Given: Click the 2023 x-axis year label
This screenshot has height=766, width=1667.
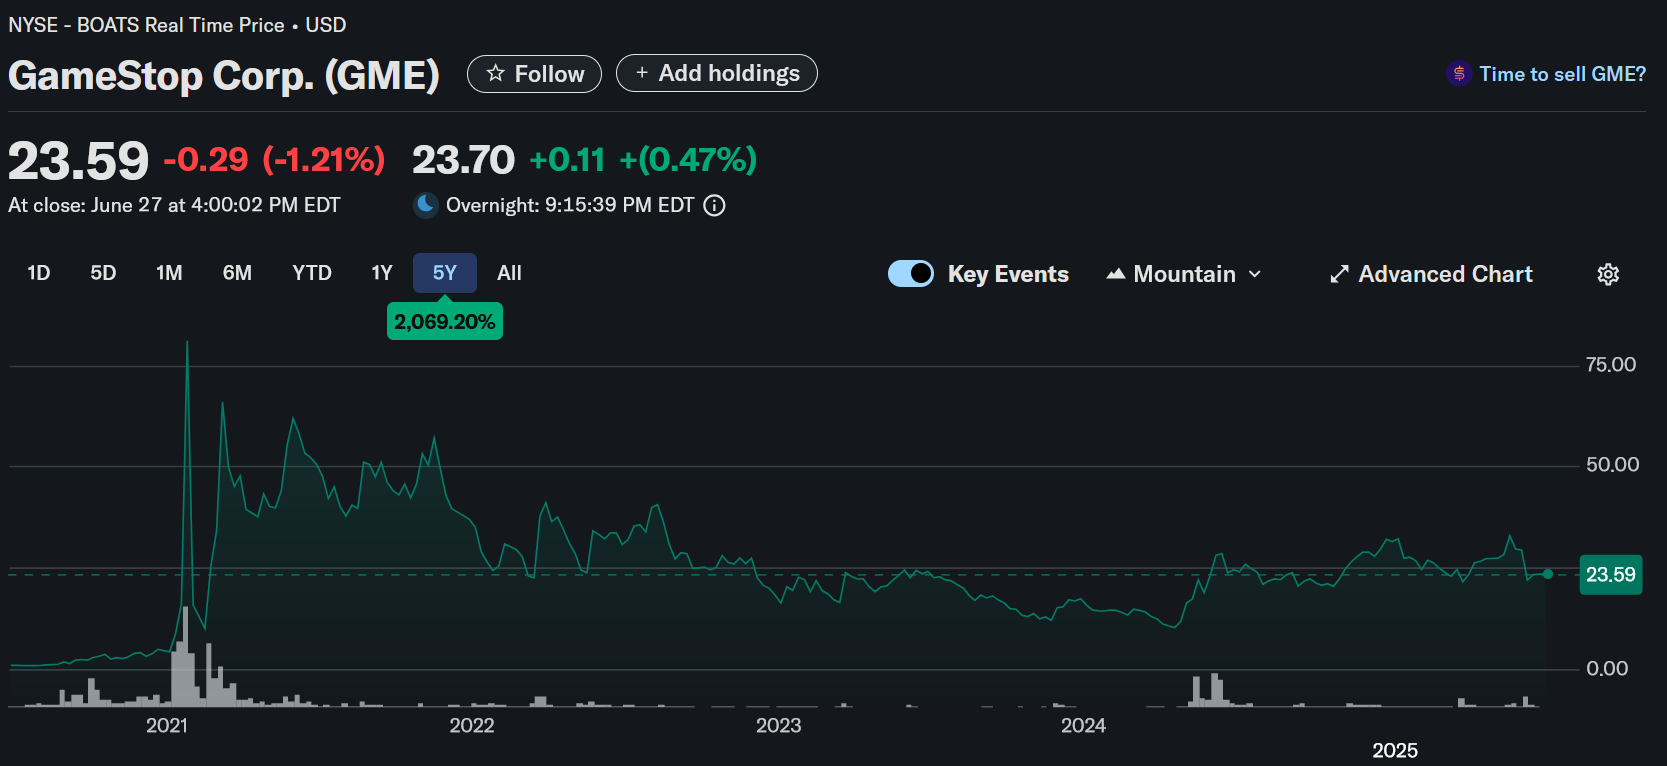Looking at the screenshot, I should click(x=779, y=725).
